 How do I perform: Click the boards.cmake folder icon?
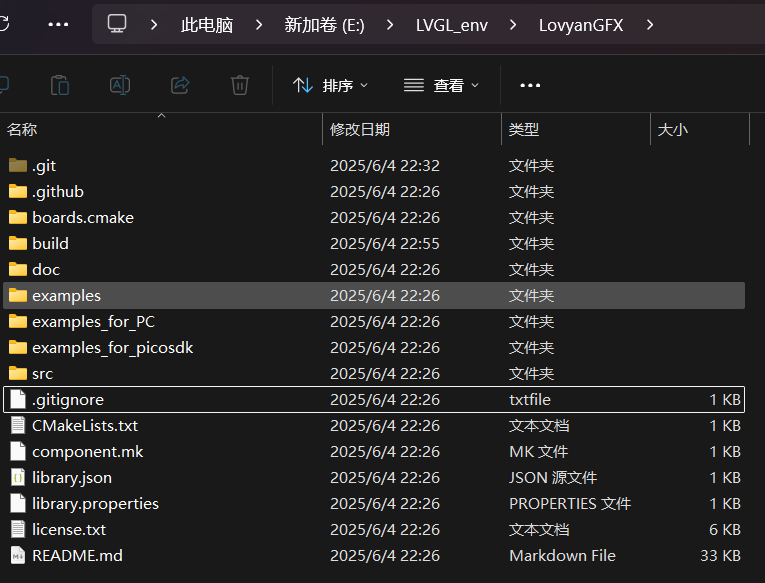point(18,217)
